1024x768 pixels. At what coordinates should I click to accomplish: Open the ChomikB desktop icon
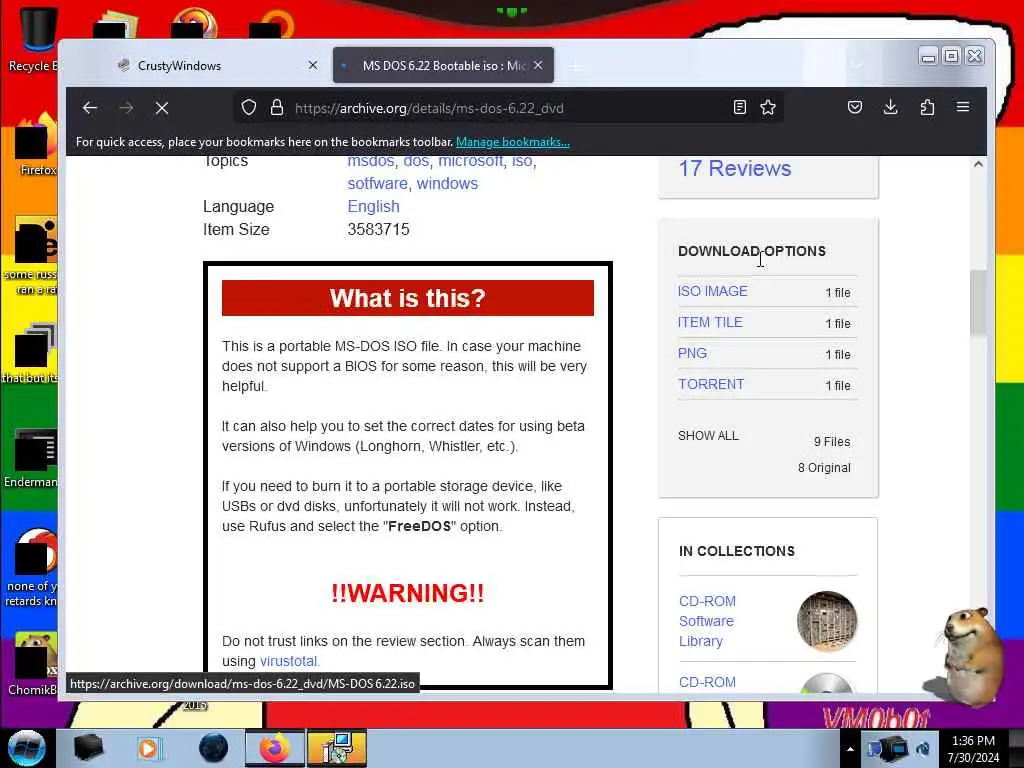coord(33,664)
